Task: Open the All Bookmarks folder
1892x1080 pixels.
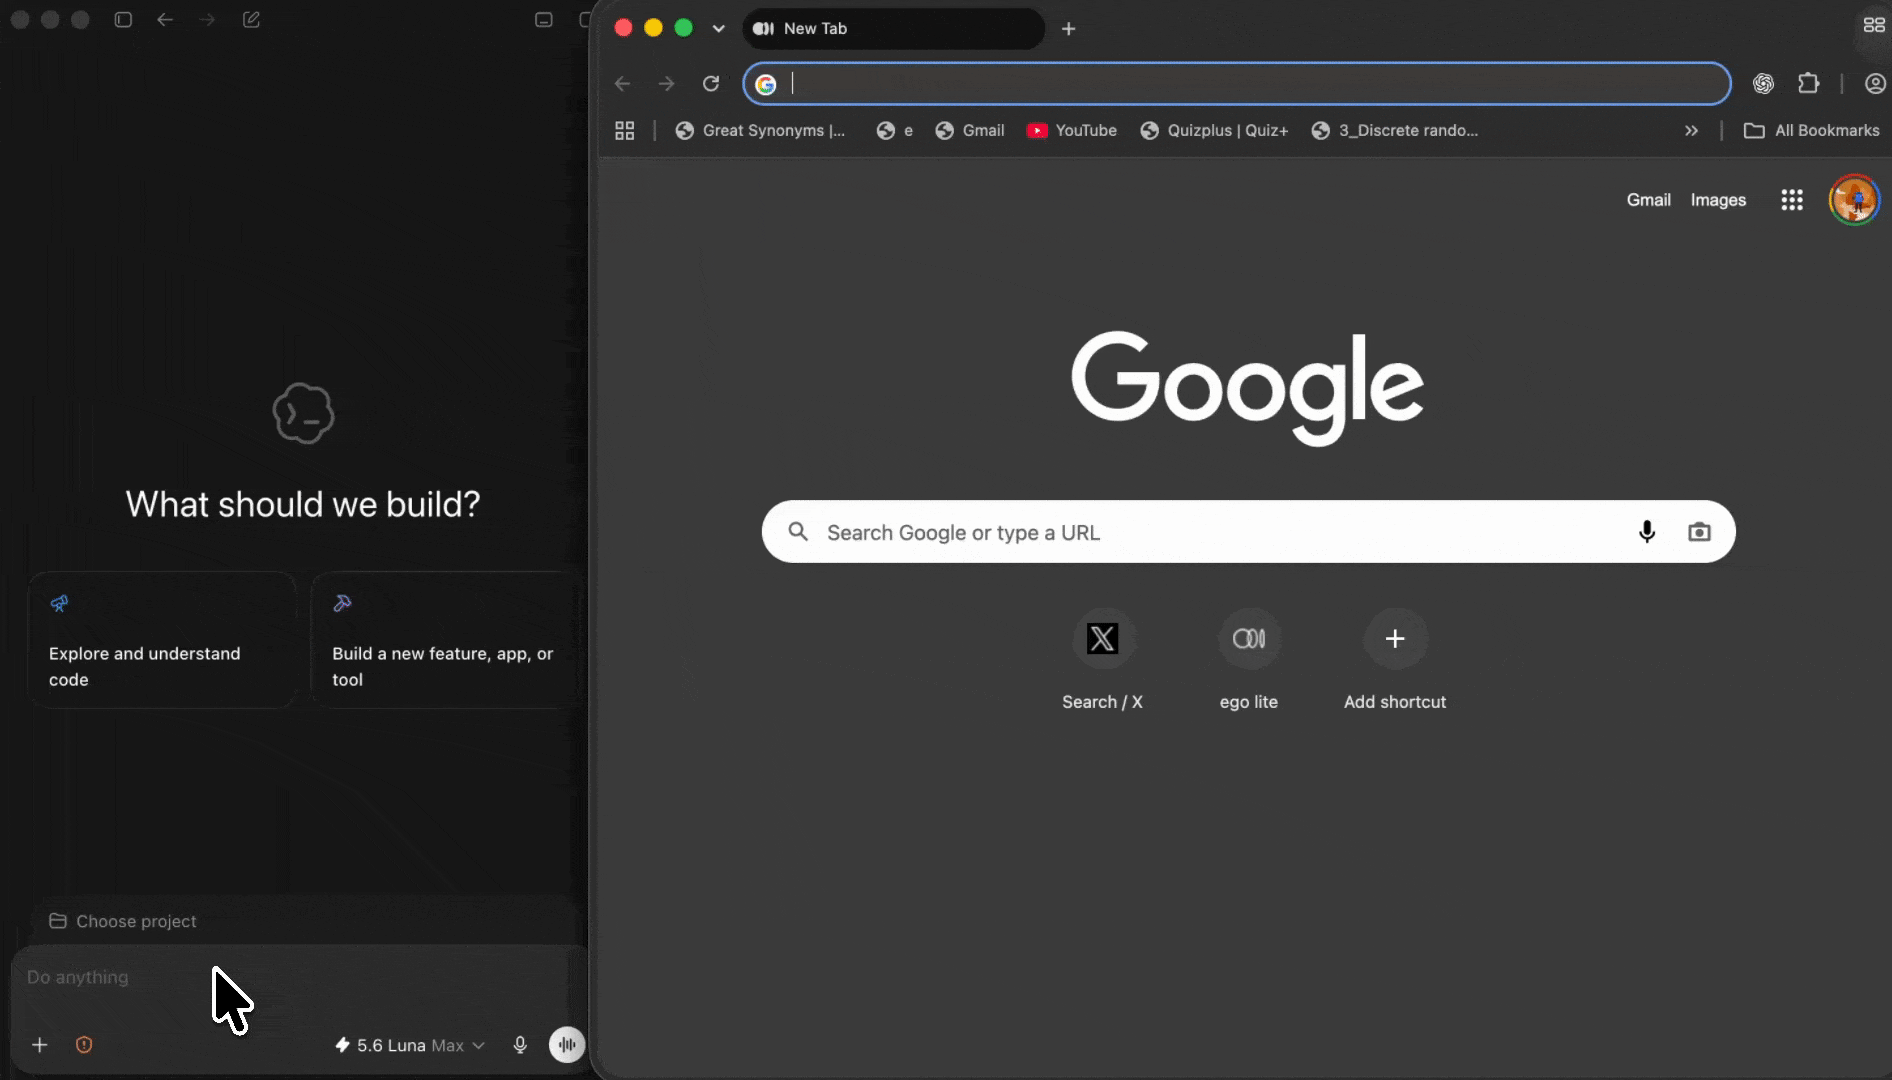Action: (x=1811, y=131)
